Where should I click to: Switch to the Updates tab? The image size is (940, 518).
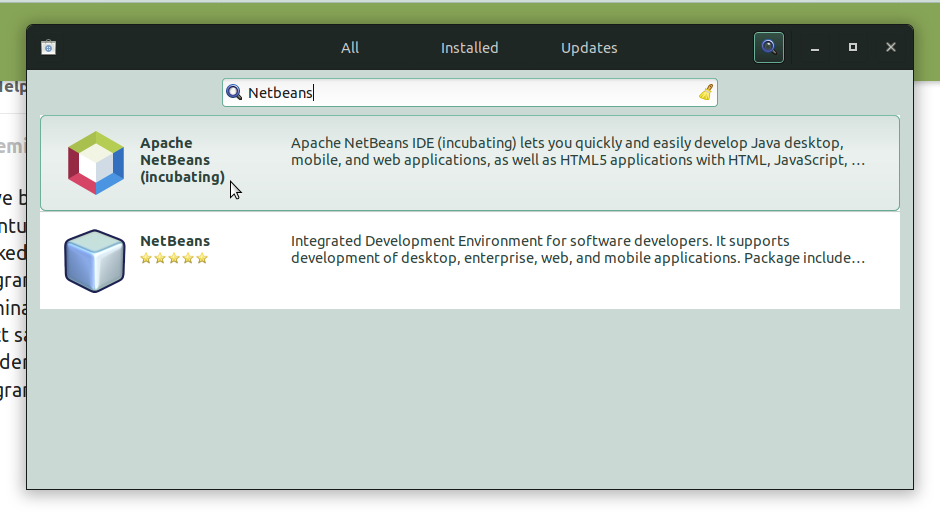coord(589,48)
